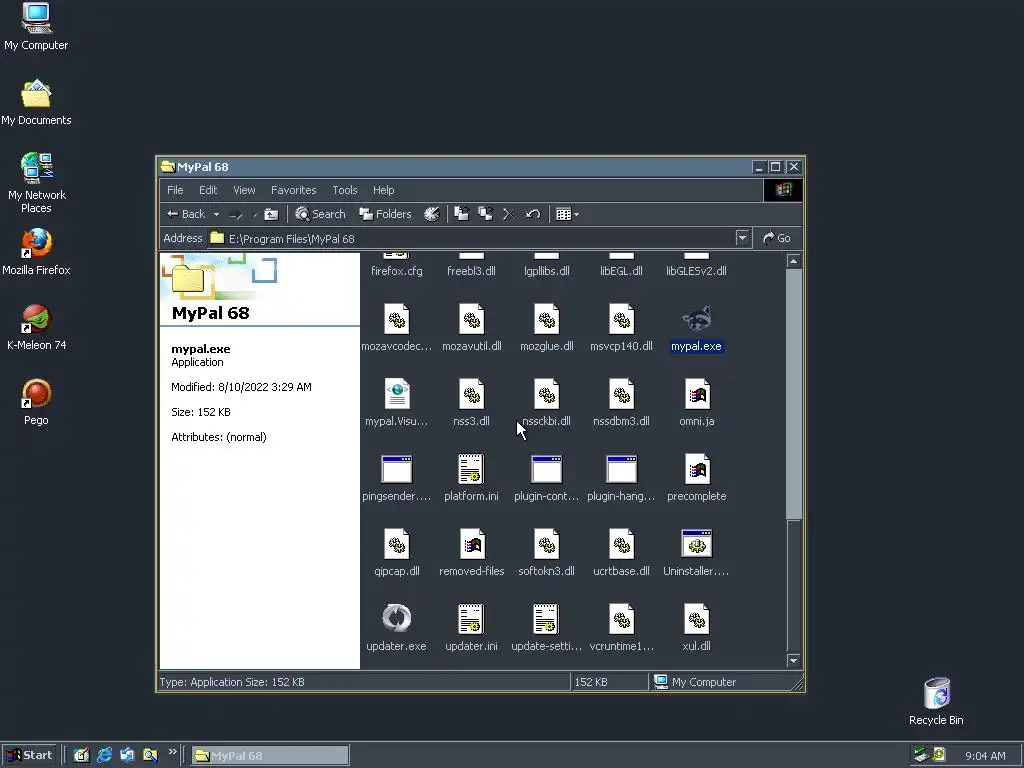Expand Quick Launch overflow chevron
1024x768 pixels.
tap(172, 752)
